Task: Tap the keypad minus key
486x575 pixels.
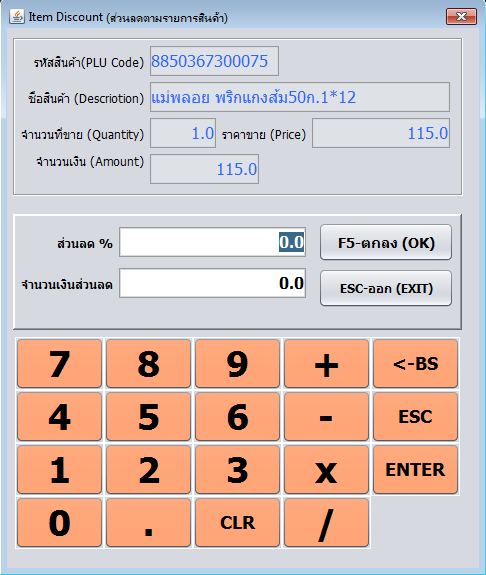Action: [x=326, y=417]
